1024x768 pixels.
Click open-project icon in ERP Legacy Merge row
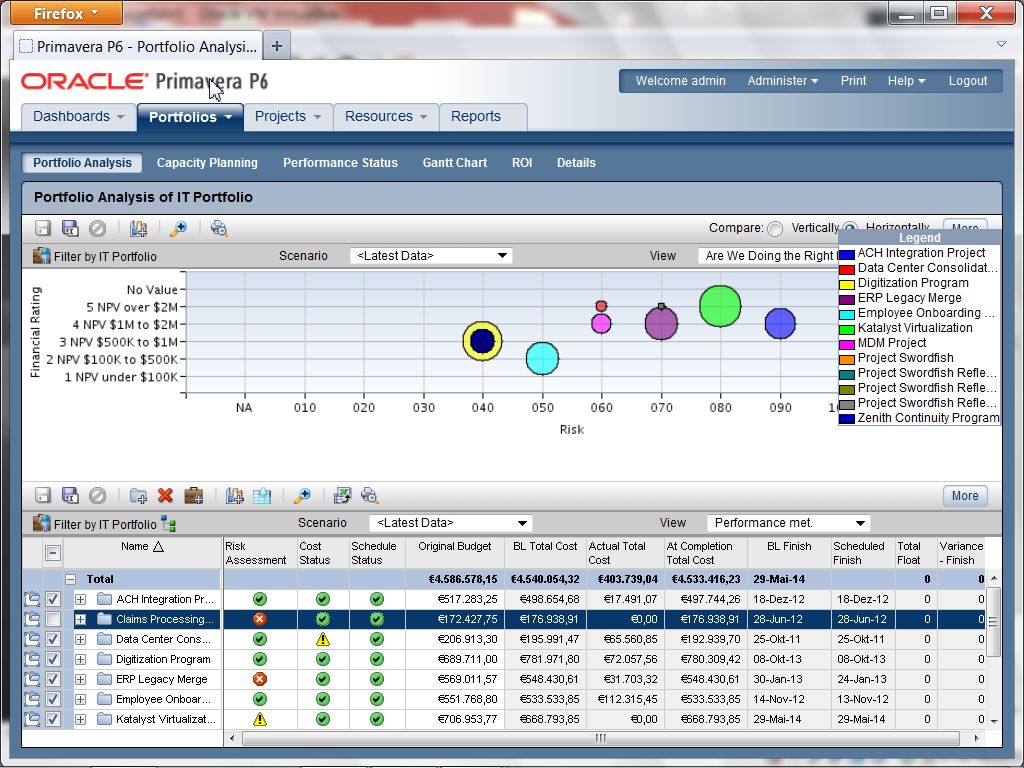[31, 679]
